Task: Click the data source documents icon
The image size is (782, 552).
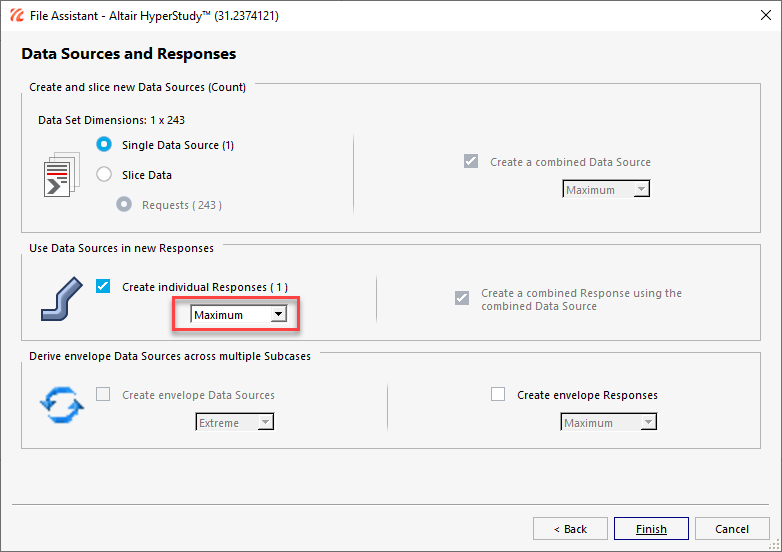Action: [x=62, y=175]
